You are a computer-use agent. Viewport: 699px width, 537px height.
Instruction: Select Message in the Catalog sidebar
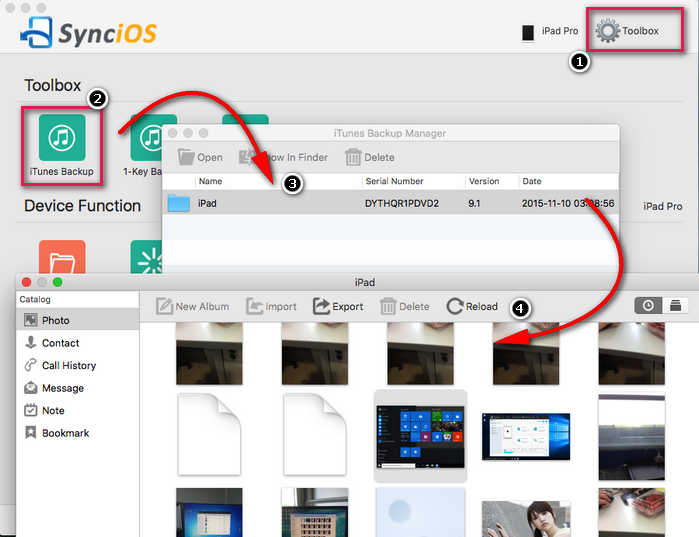pyautogui.click(x=78, y=388)
